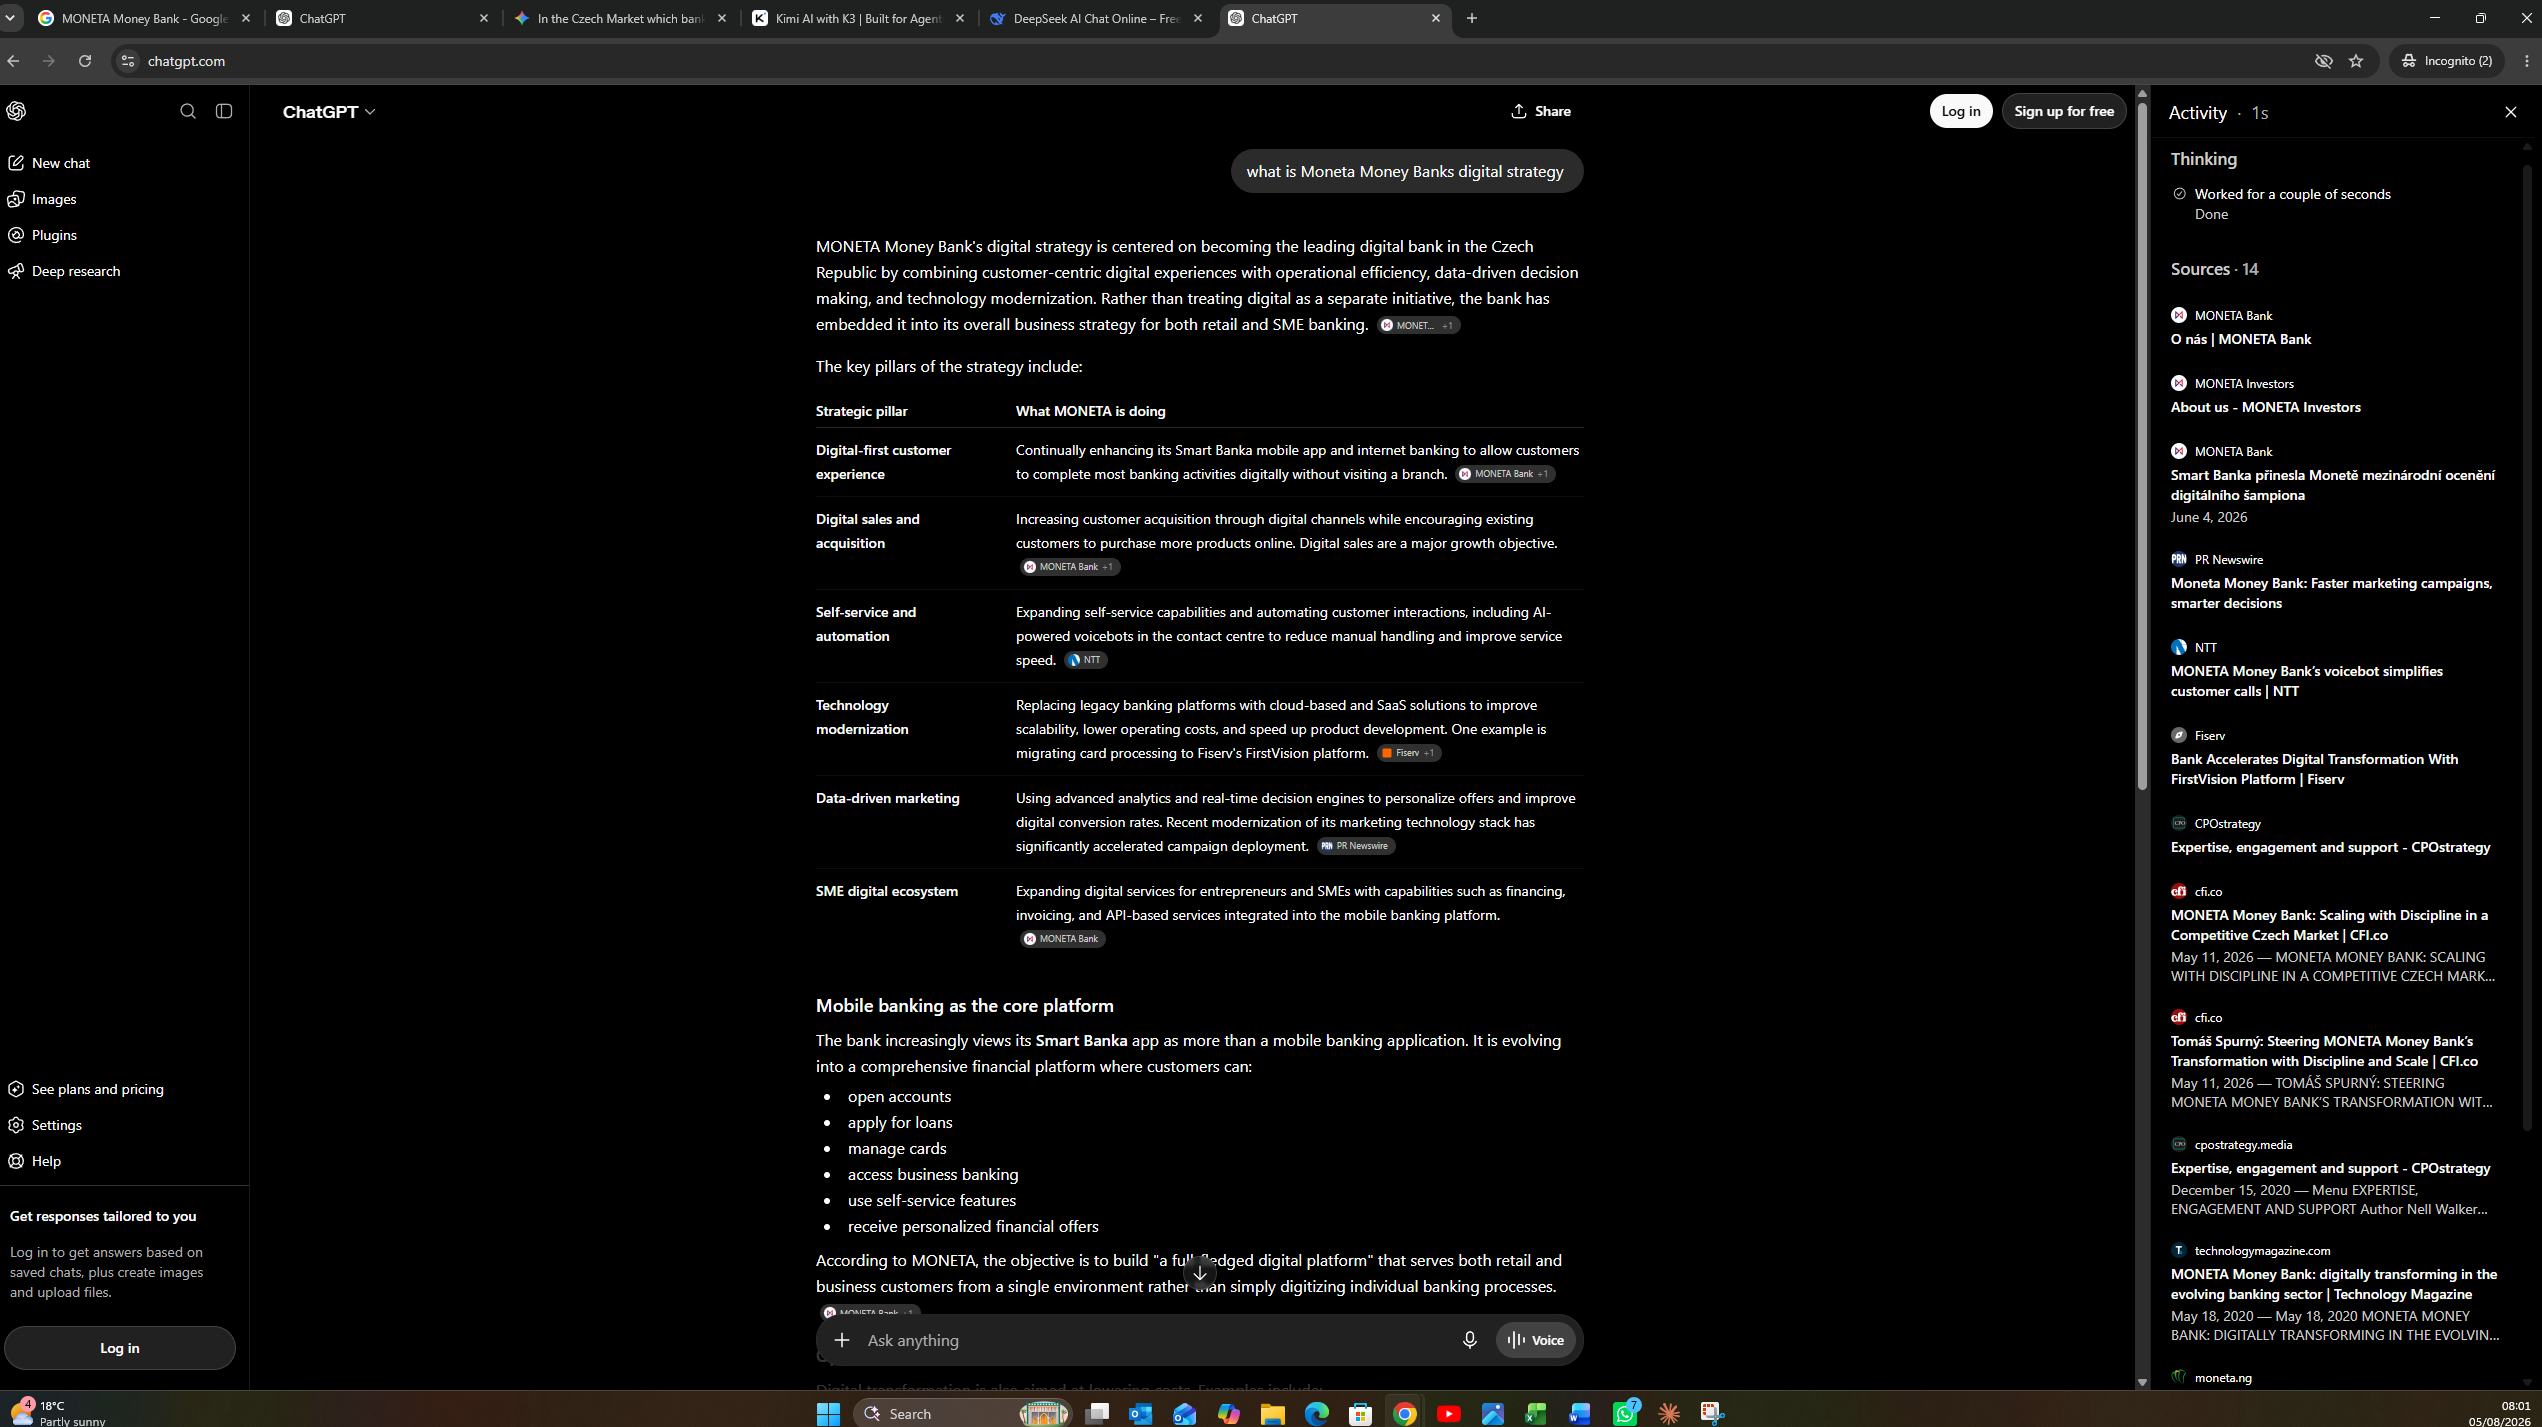Open the Chrome three-dot menu
This screenshot has height=1427, width=2542.
(2527, 61)
